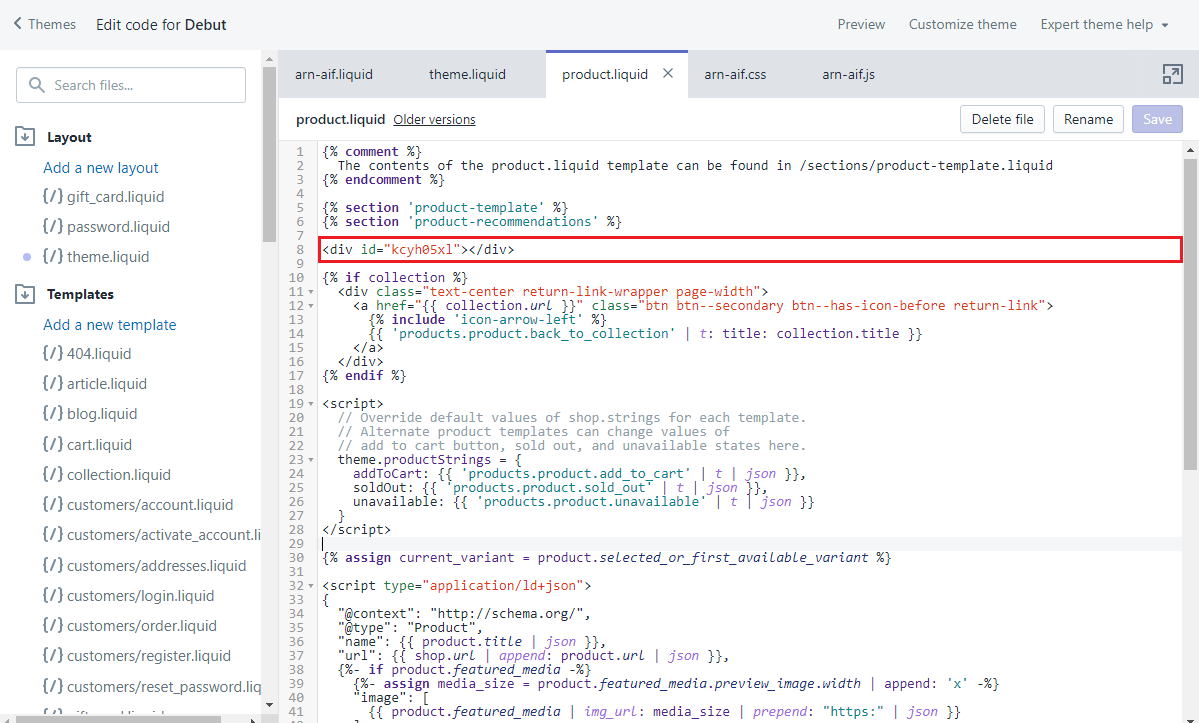Image resolution: width=1199 pixels, height=723 pixels.
Task: Collapse the Layout folder using its download-folder icon
Action: pyautogui.click(x=24, y=137)
